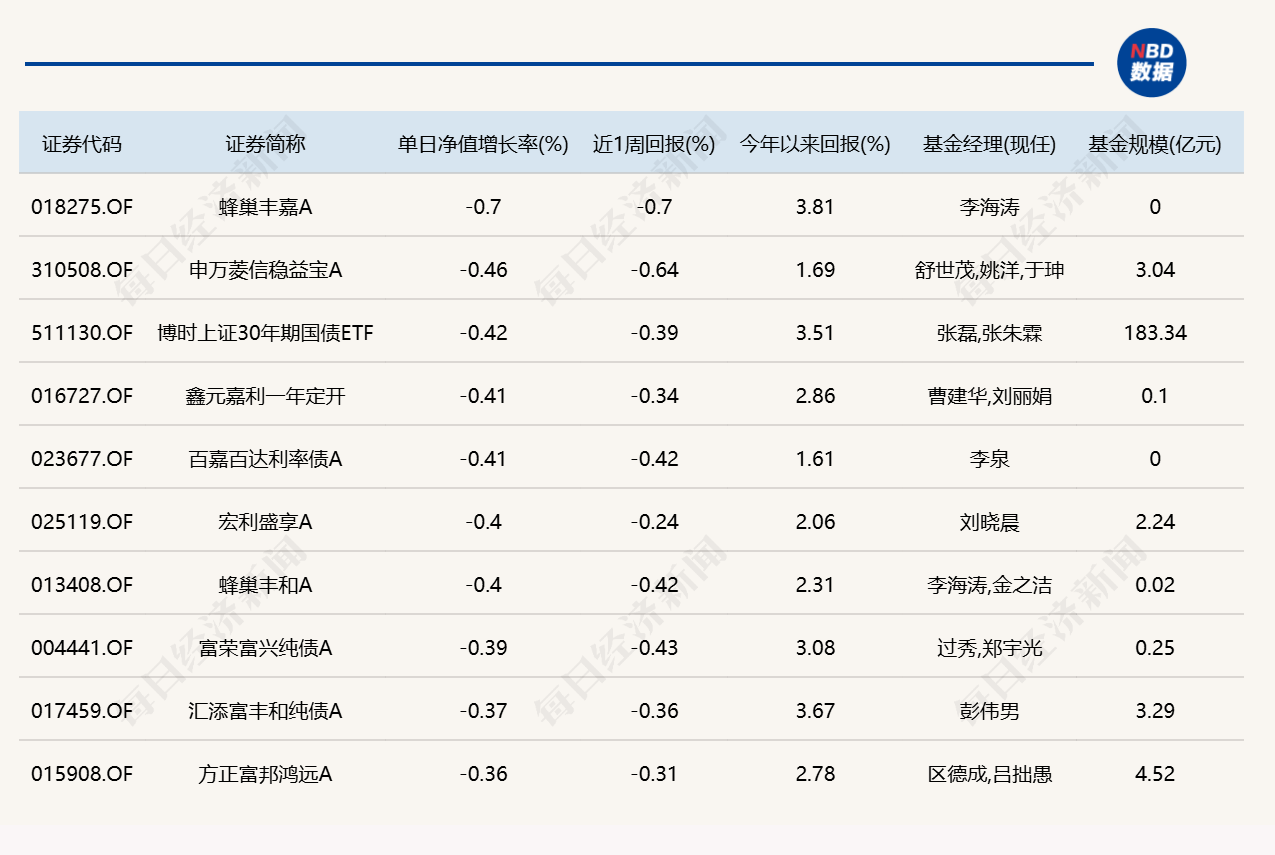Select manager 李泉
Image resolution: width=1275 pixels, height=855 pixels.
[x=989, y=460]
